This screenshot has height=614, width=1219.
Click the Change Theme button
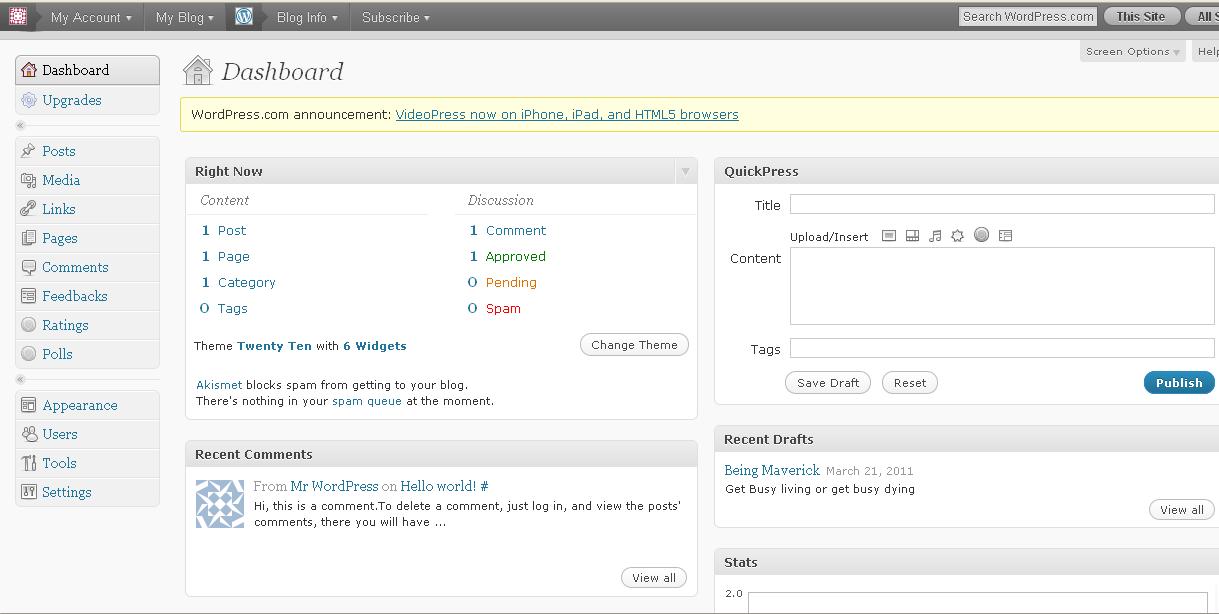point(634,345)
